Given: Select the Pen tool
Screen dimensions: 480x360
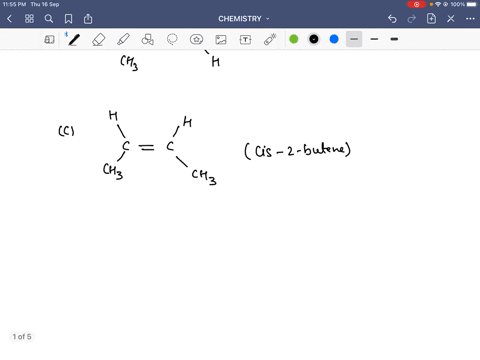Looking at the screenshot, I should tap(74, 40).
